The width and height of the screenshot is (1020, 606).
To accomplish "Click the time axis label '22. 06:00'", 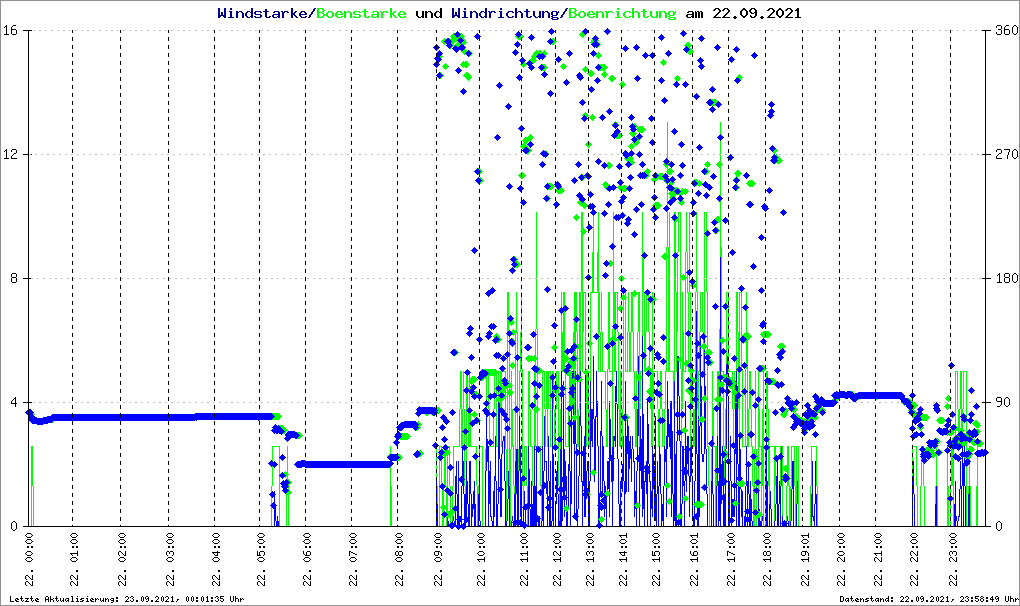I will tap(306, 560).
